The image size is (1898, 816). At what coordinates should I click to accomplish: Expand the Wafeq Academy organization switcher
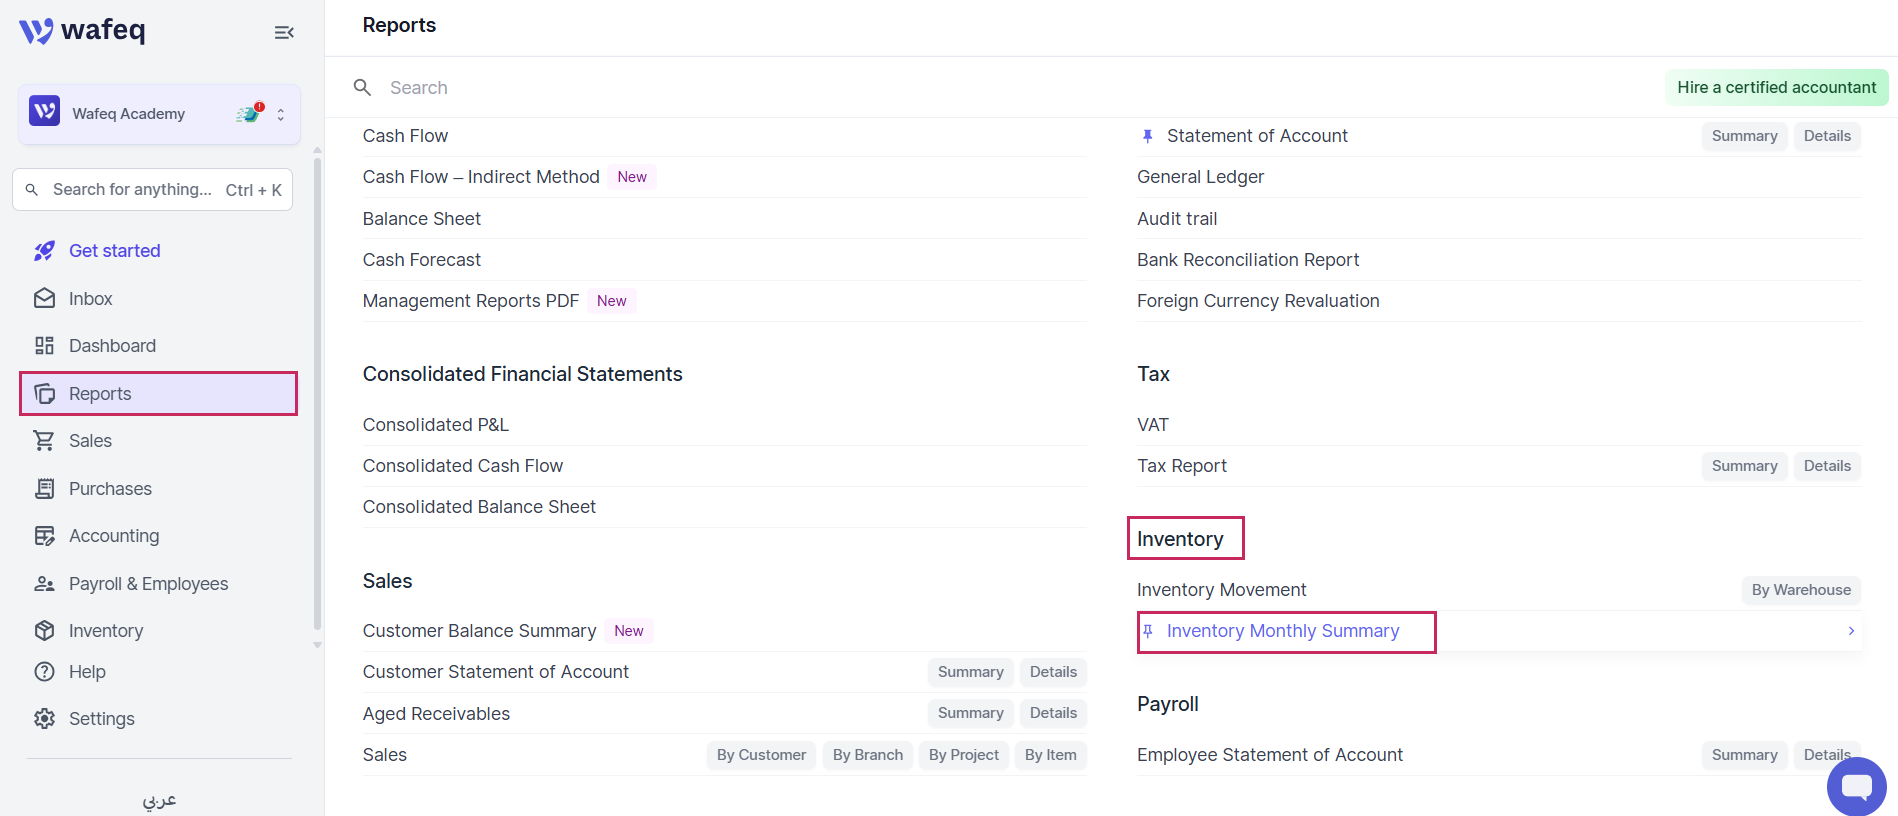tap(281, 114)
